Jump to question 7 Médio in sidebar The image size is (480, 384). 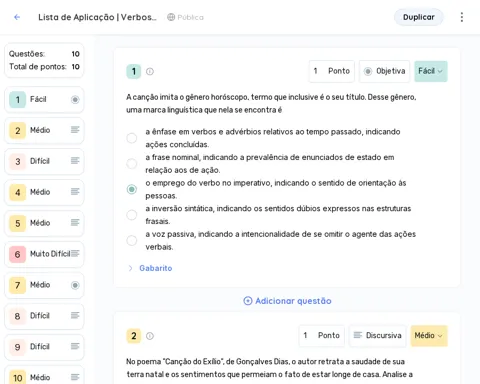point(44,285)
